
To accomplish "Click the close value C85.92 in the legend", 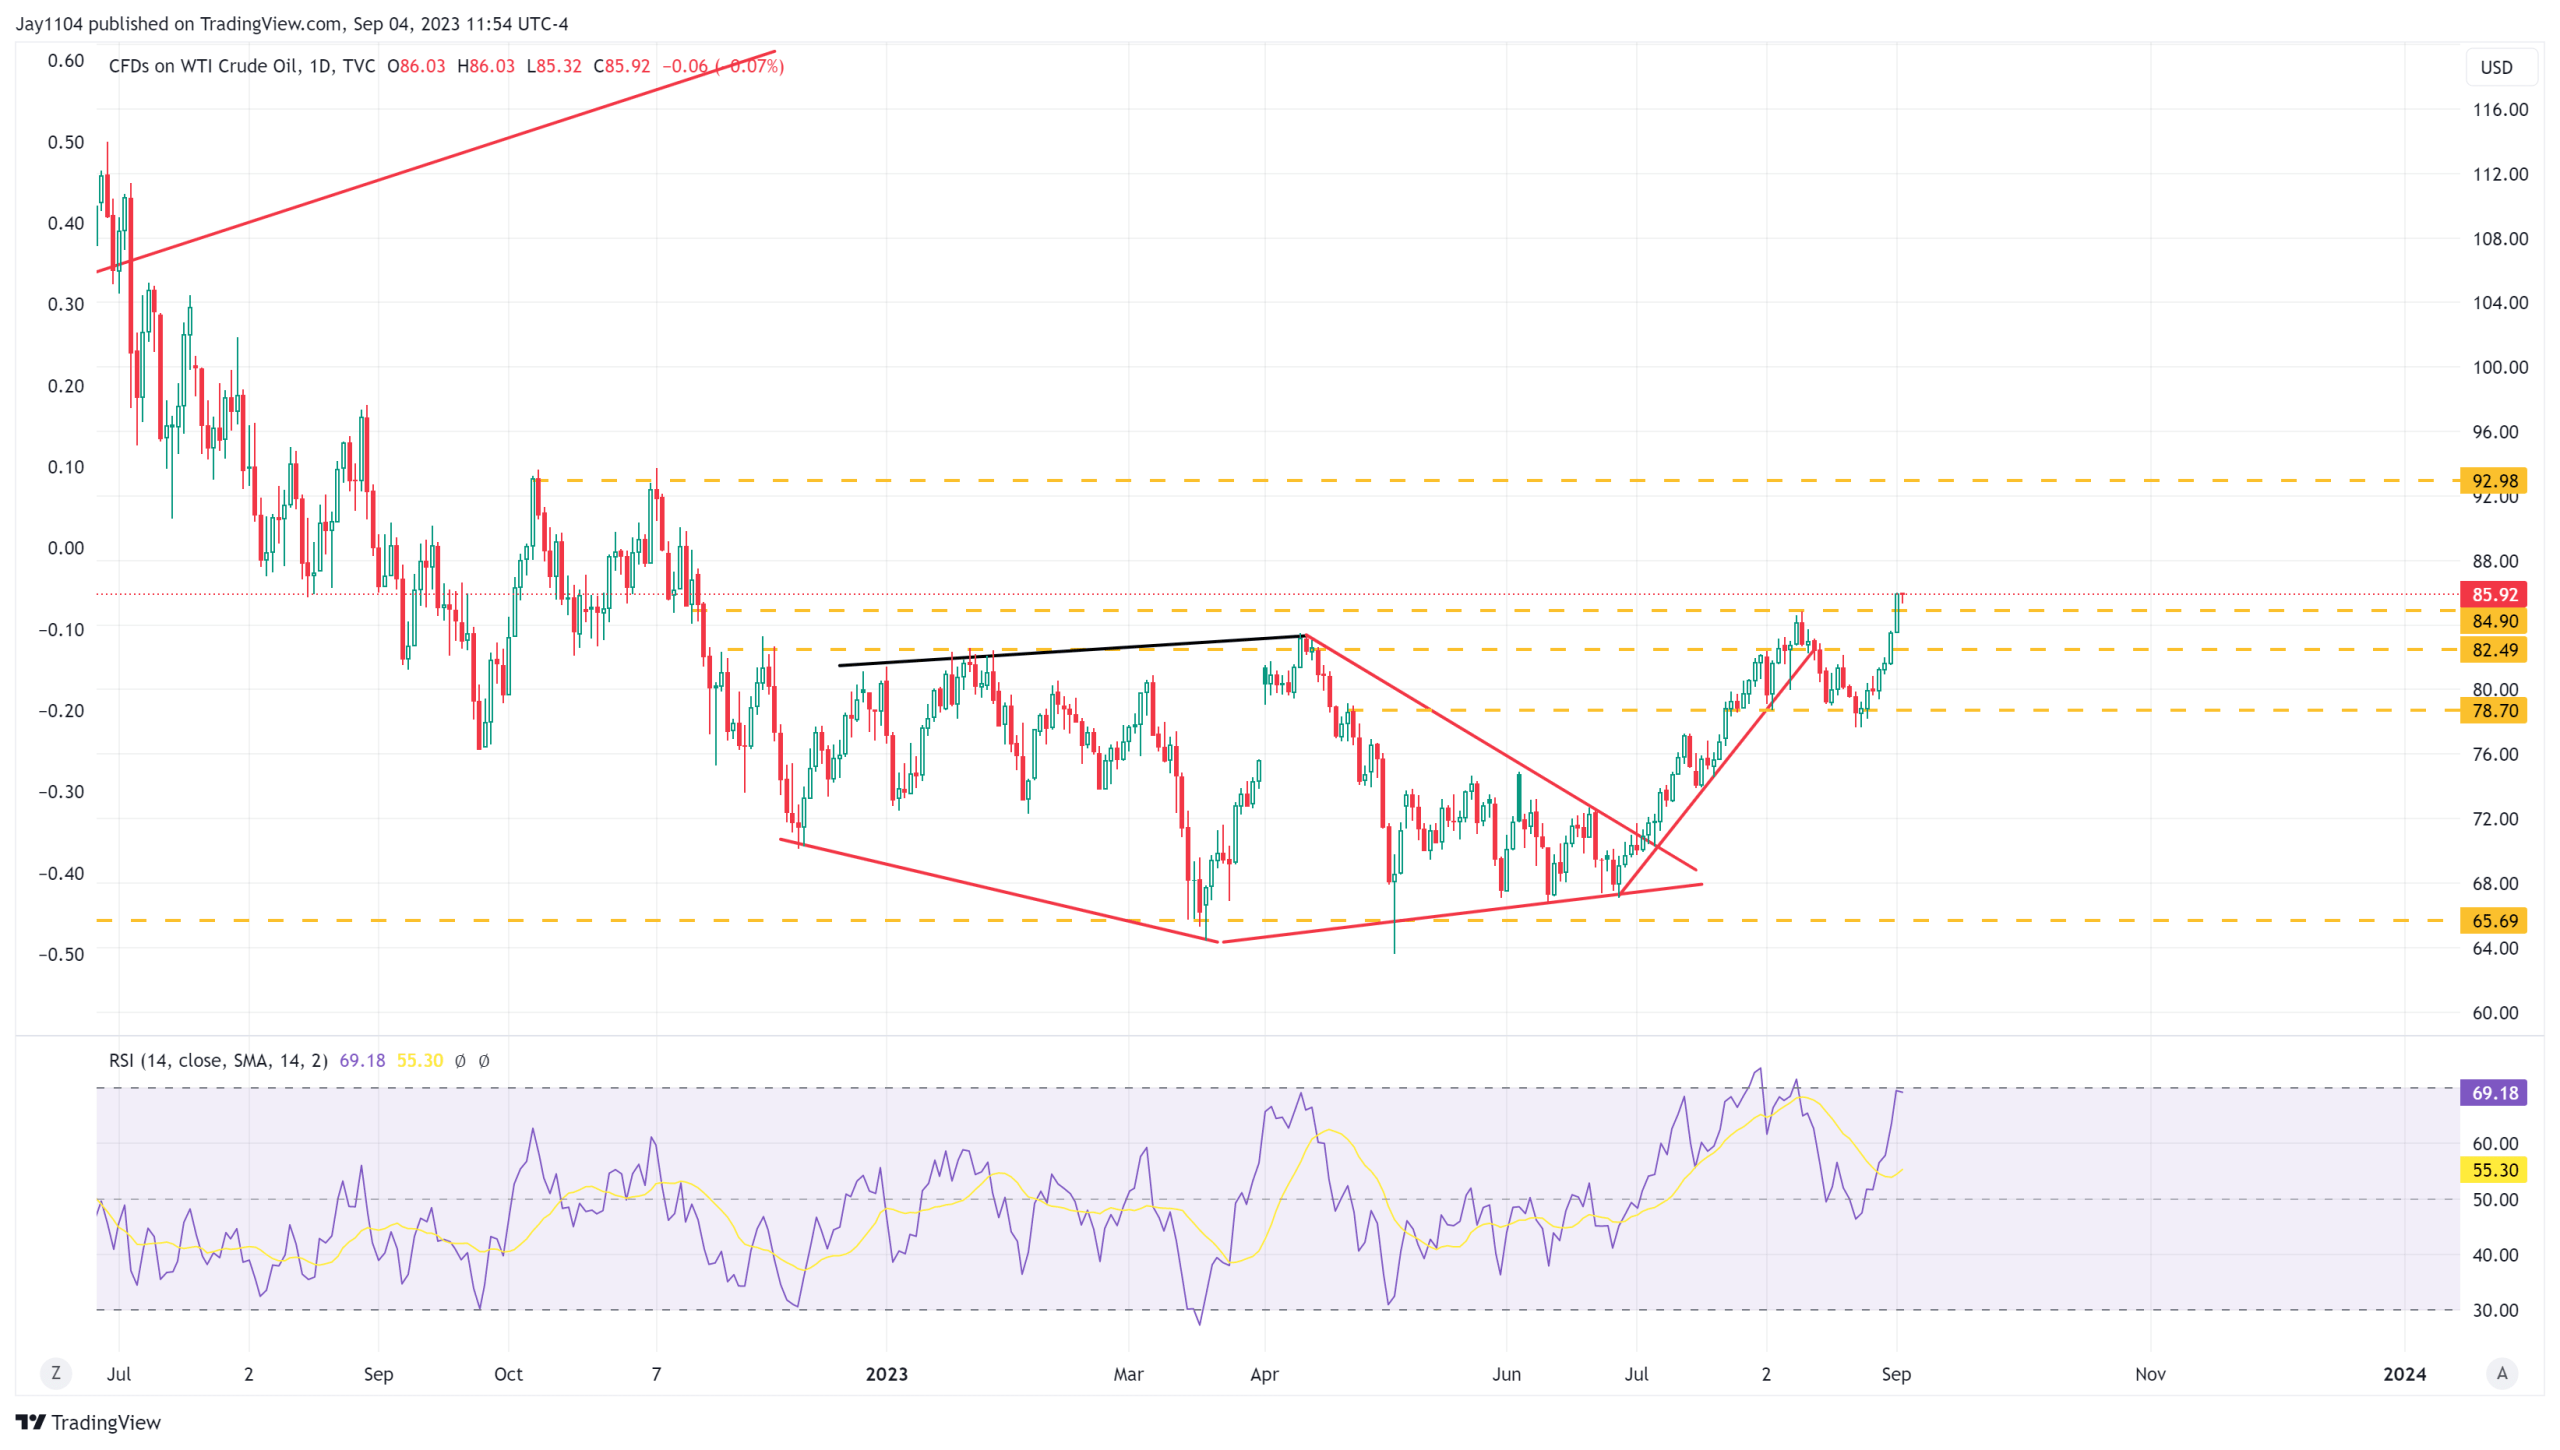I will [621, 66].
